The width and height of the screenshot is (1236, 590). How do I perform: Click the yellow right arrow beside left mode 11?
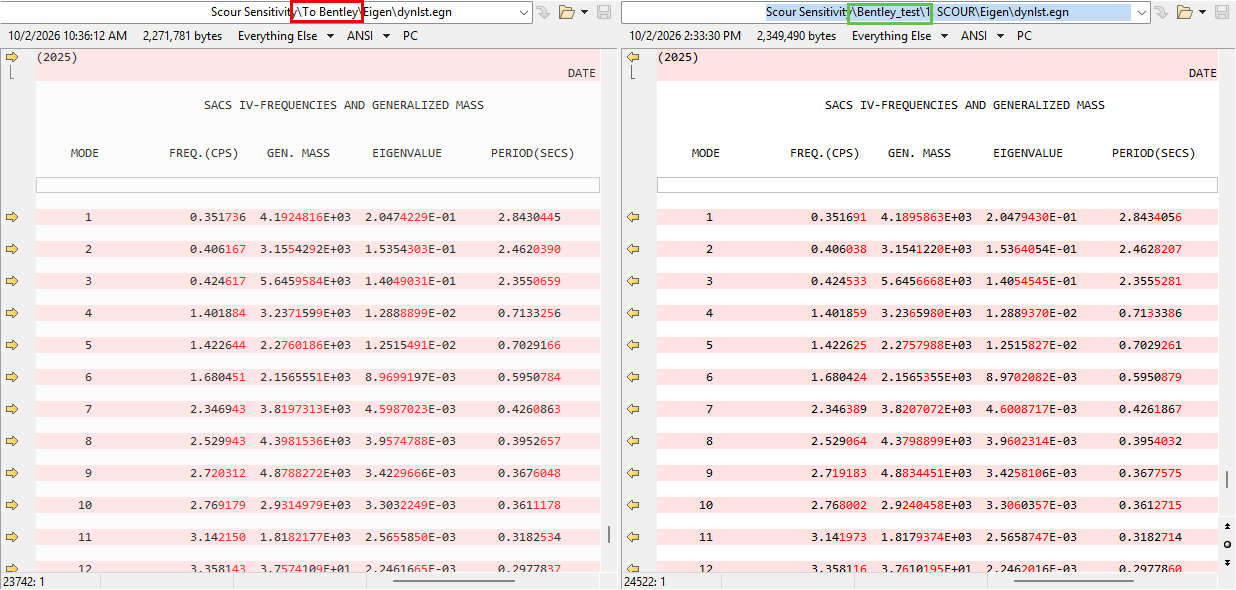pyautogui.click(x=12, y=537)
